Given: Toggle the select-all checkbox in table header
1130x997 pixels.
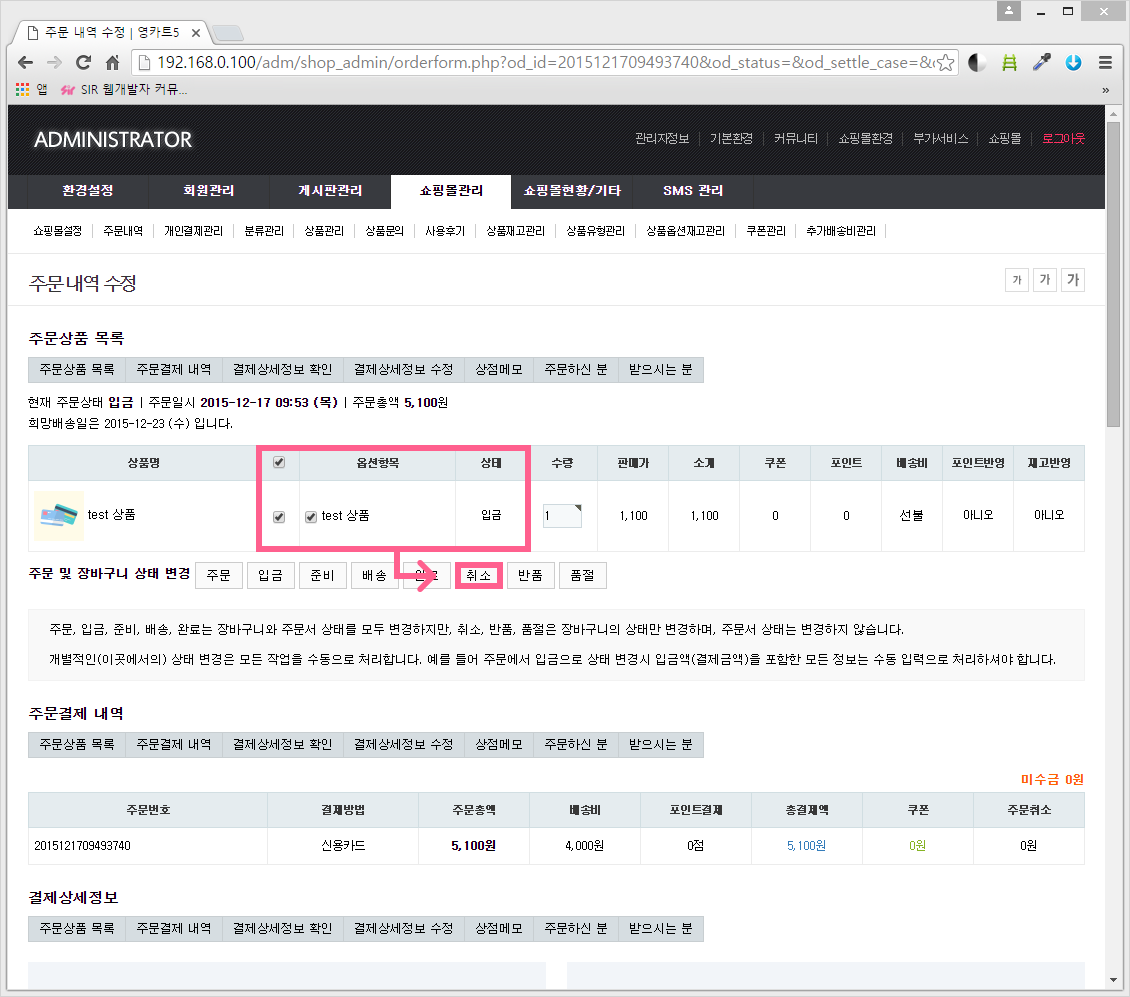Looking at the screenshot, I should 279,462.
